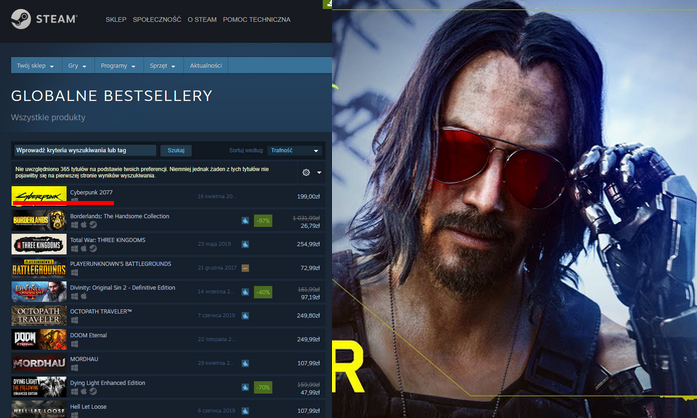697x418 pixels.
Task: Click Windows icon under PLAYERUNKNOWN'S BATTLEGROUNDS
Action: tap(74, 272)
